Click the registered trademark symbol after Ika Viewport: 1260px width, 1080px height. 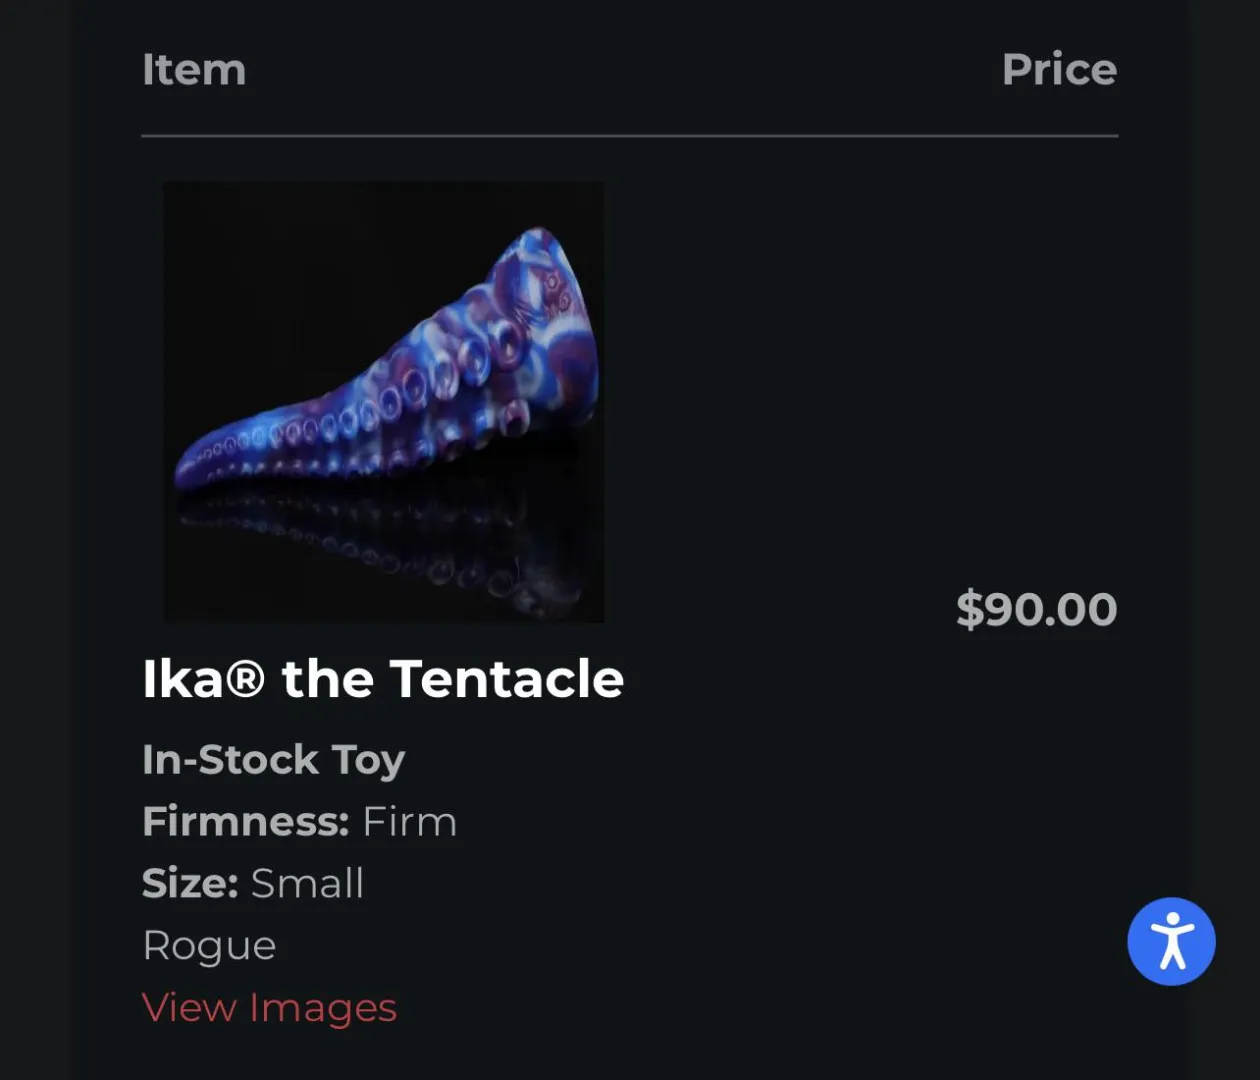point(245,679)
